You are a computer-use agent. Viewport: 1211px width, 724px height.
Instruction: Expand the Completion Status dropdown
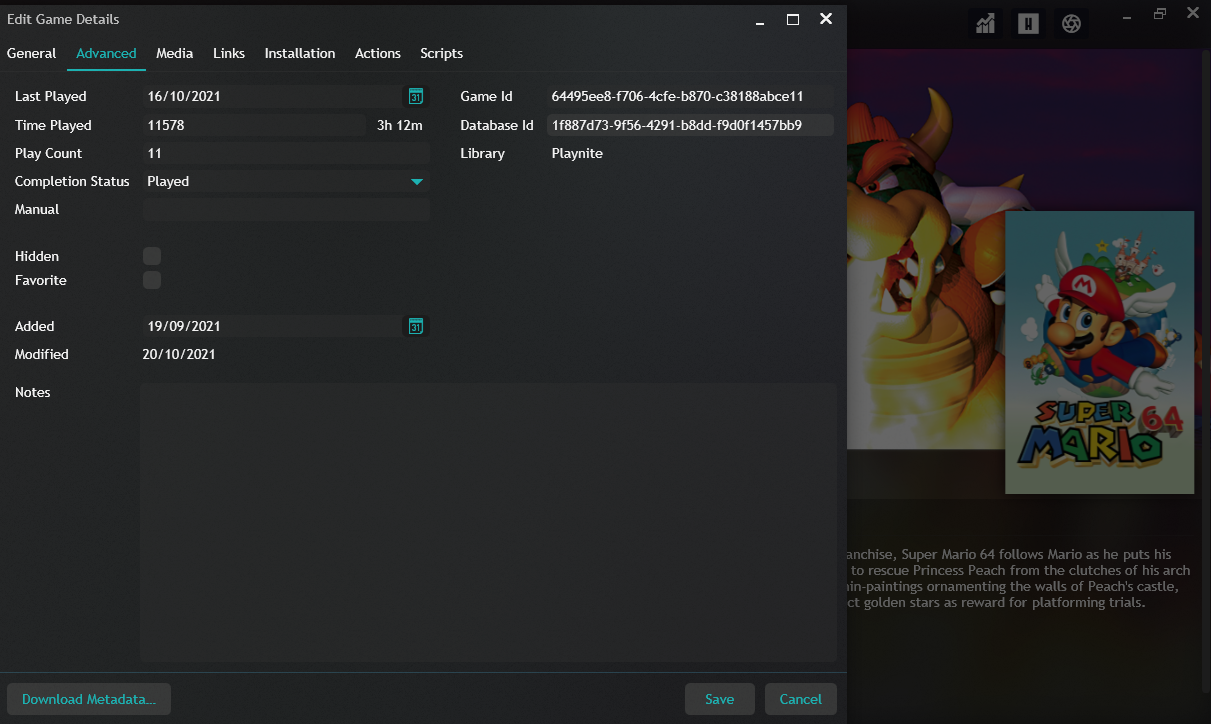(x=417, y=181)
